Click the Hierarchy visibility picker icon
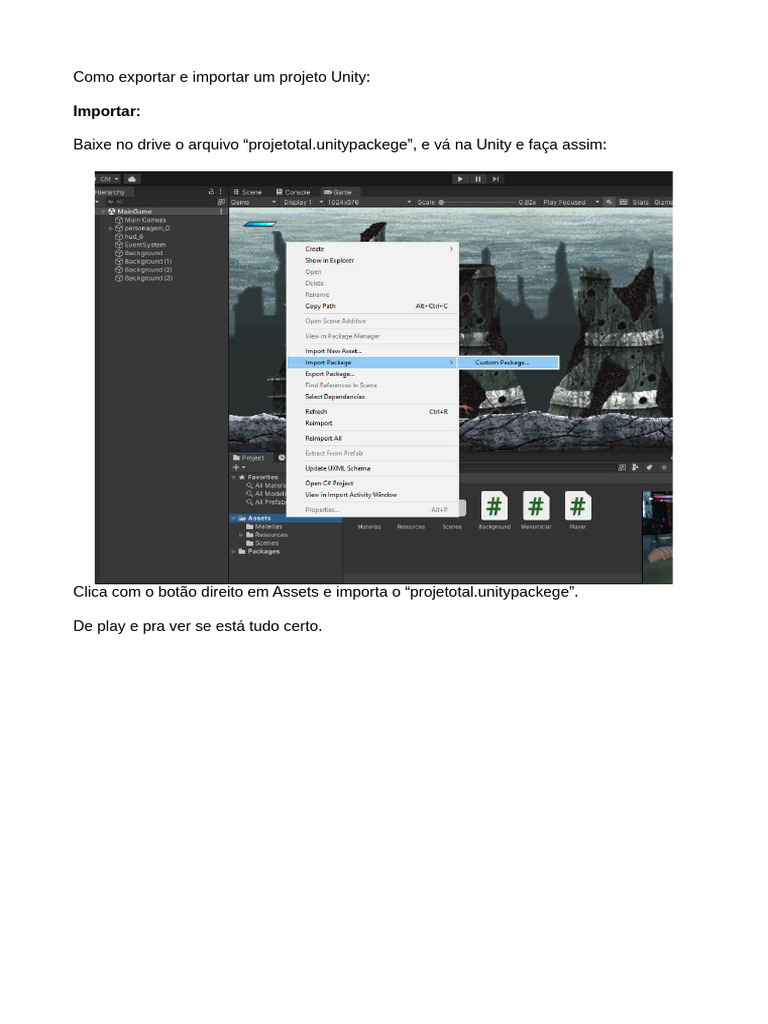This screenshot has height=1024, width=768. (221, 202)
